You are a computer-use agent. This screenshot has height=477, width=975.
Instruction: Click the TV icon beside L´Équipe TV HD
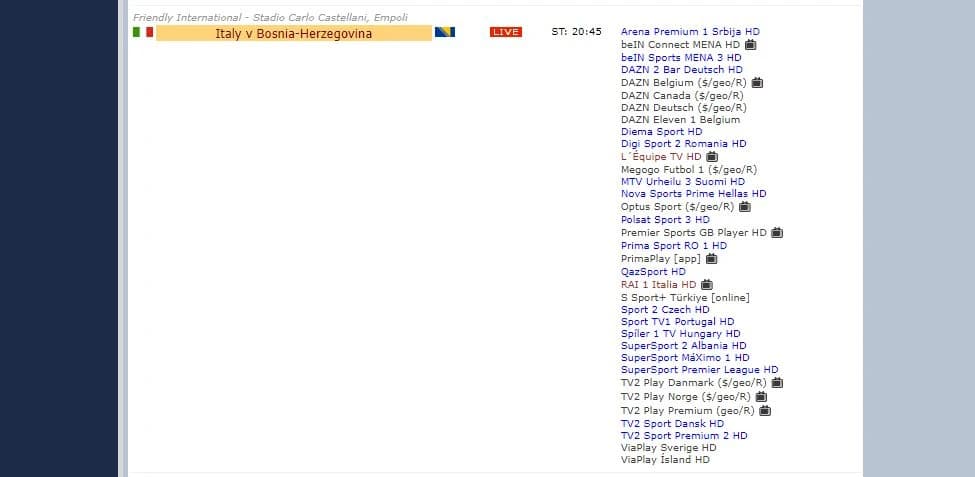(712, 157)
